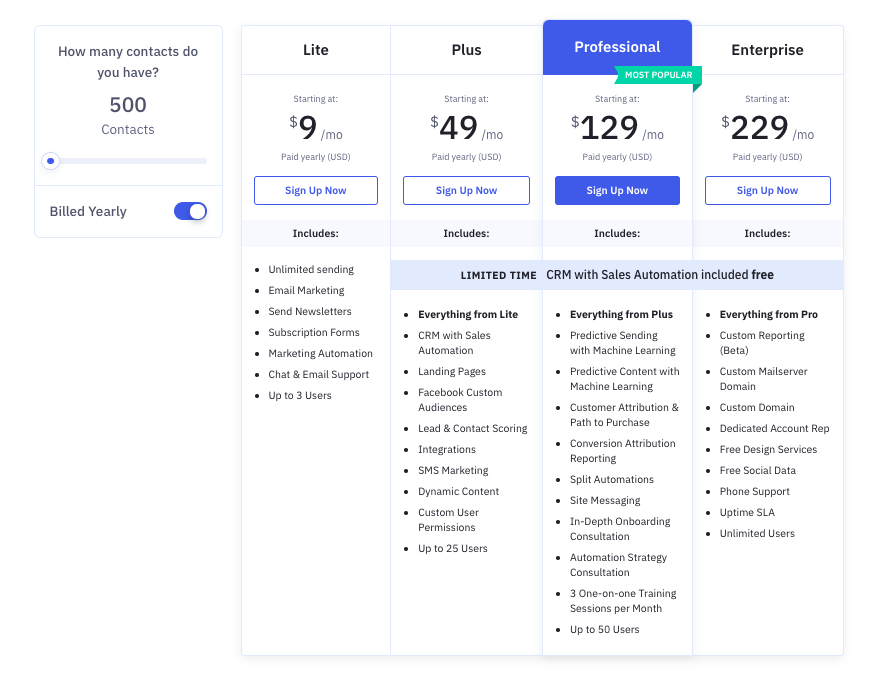Select the Enterprise plan header
The height and width of the screenshot is (673, 872).
coord(767,50)
